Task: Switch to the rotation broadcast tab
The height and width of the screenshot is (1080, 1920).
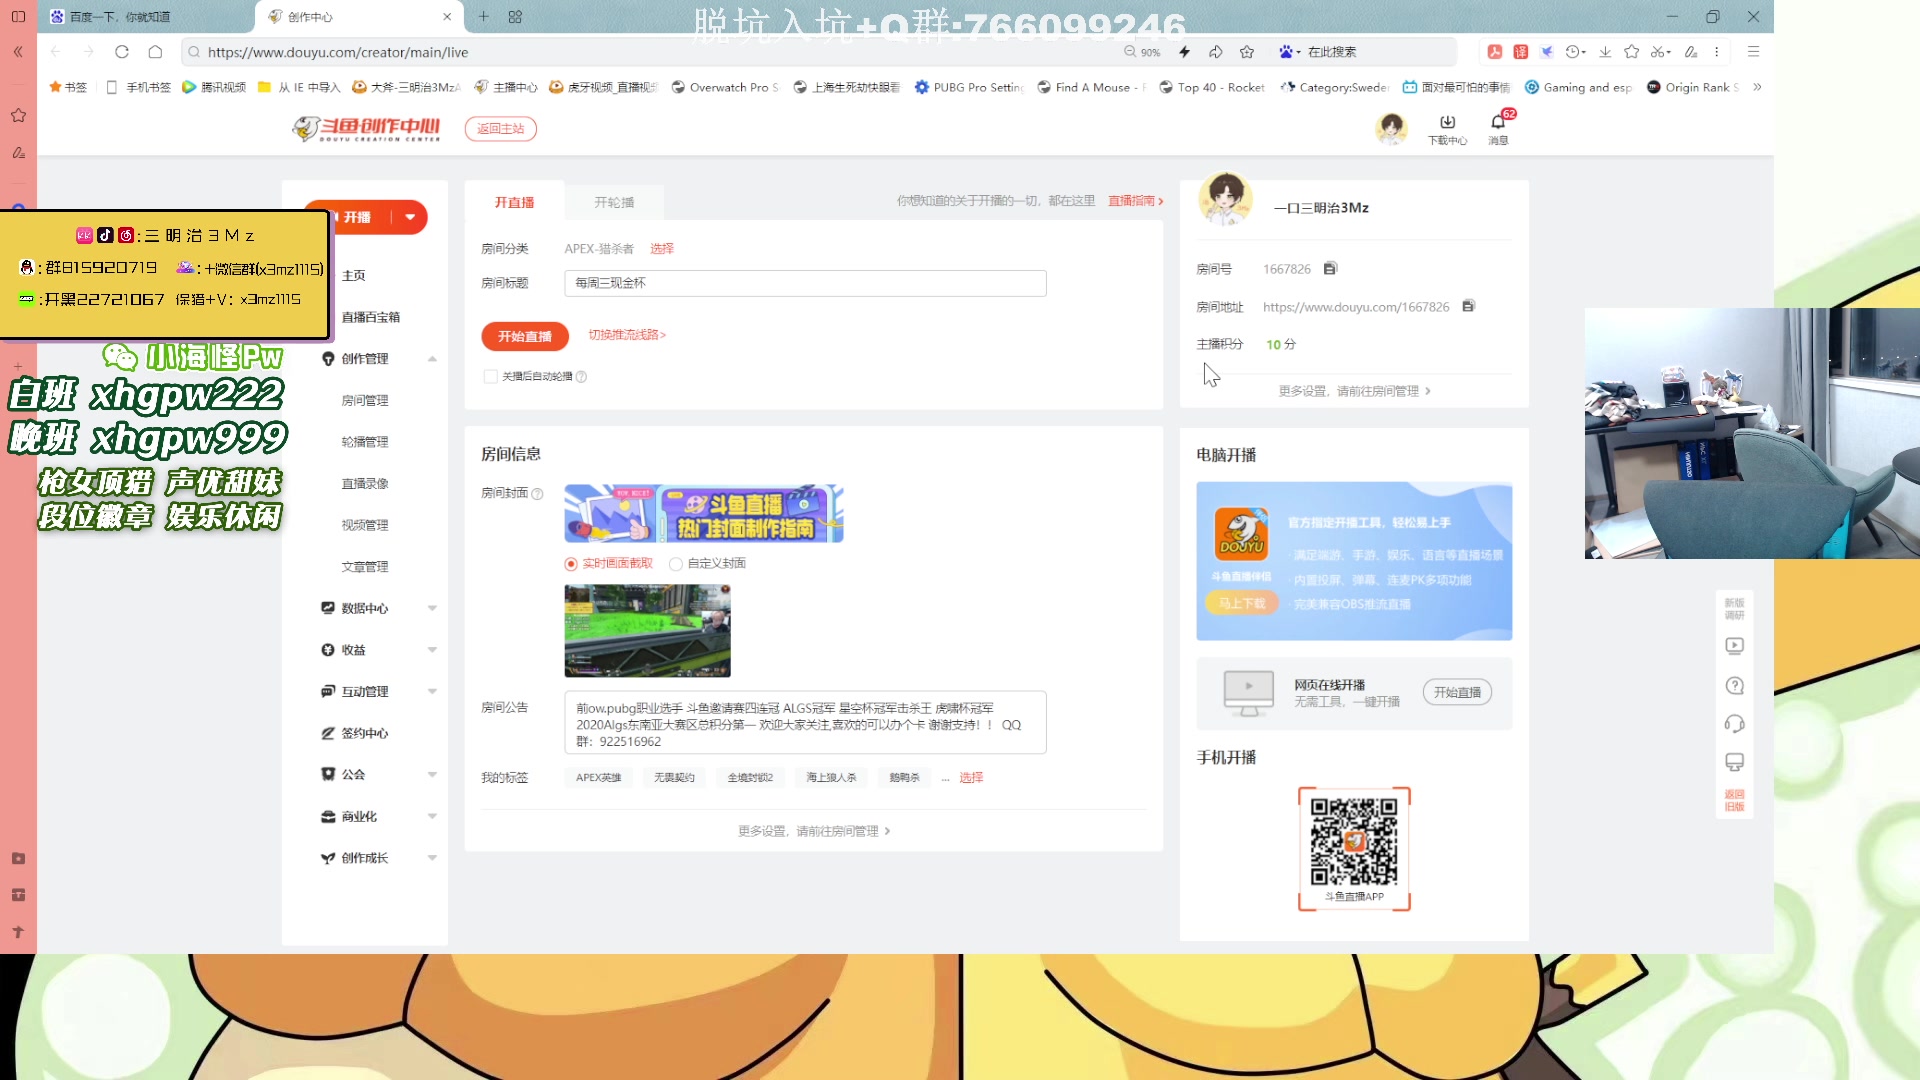Action: pos(614,202)
